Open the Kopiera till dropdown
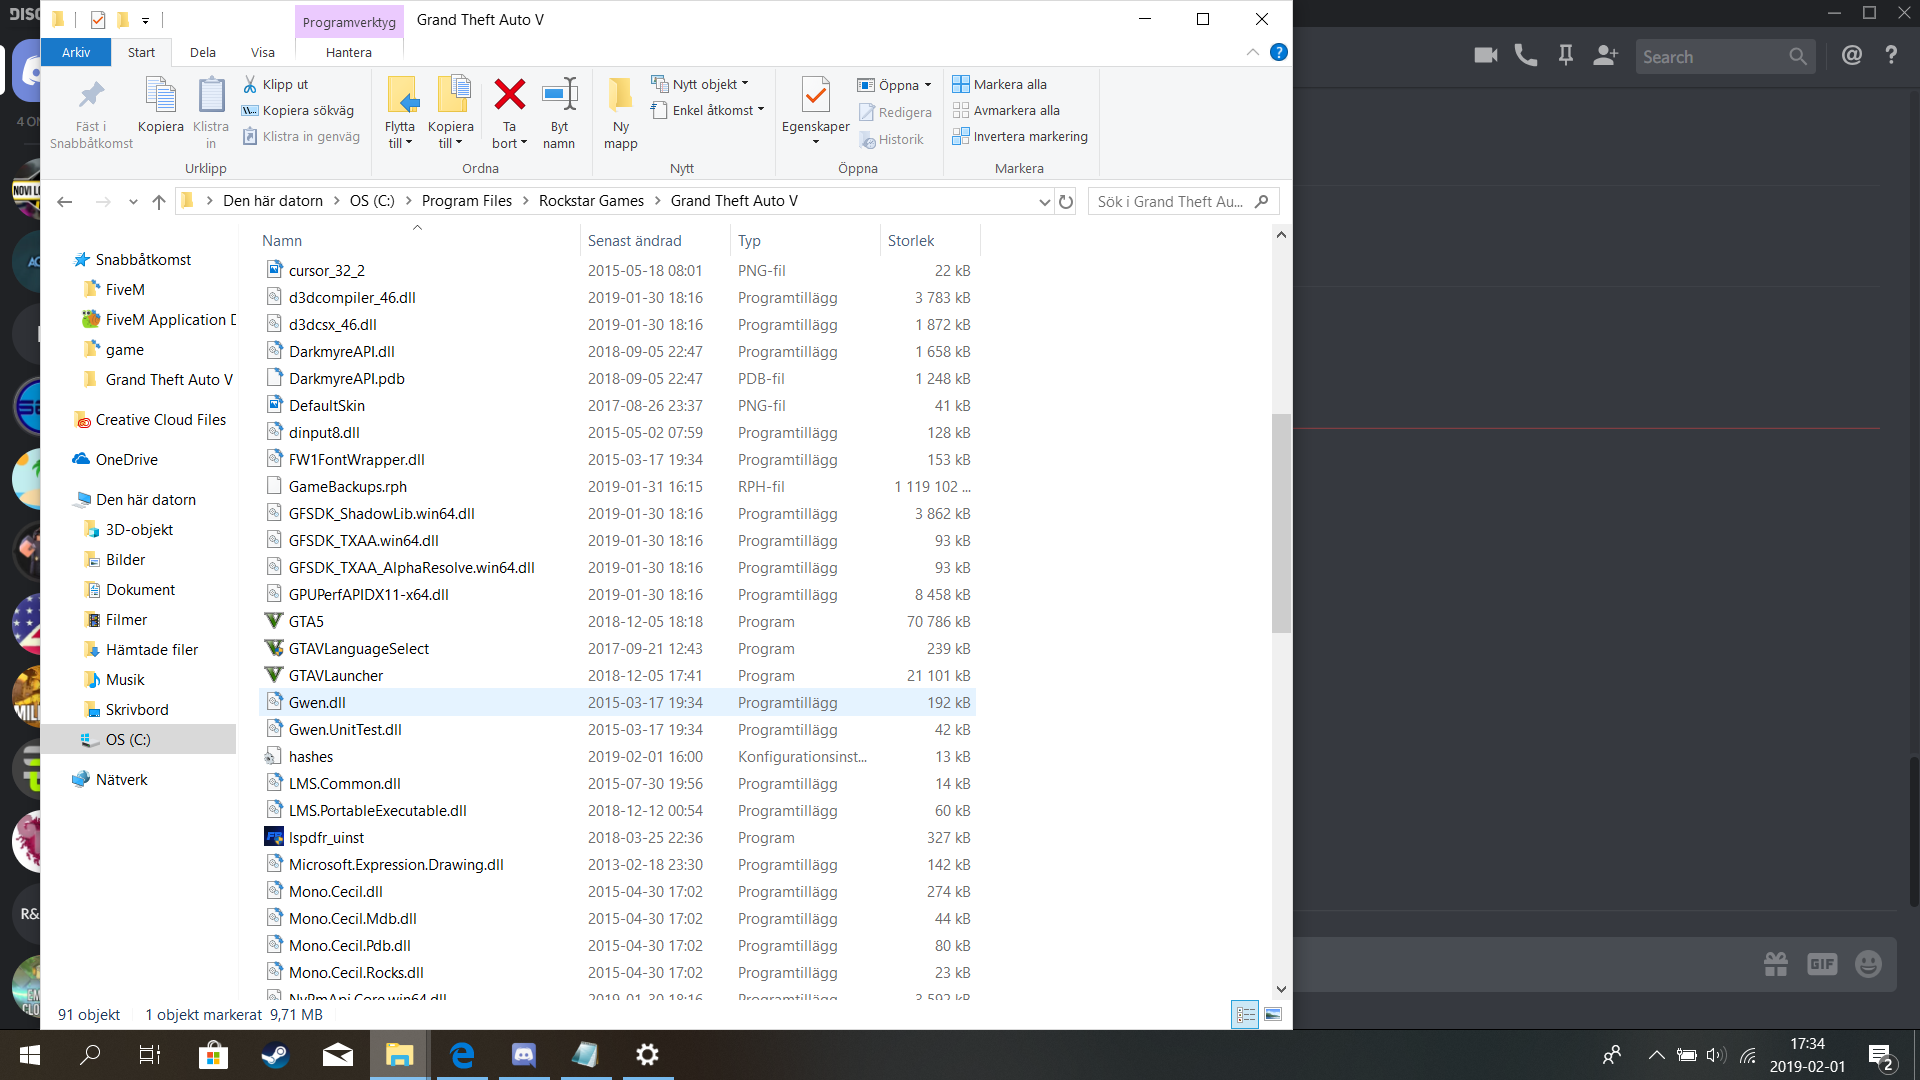This screenshot has height=1080, width=1920. point(451,143)
